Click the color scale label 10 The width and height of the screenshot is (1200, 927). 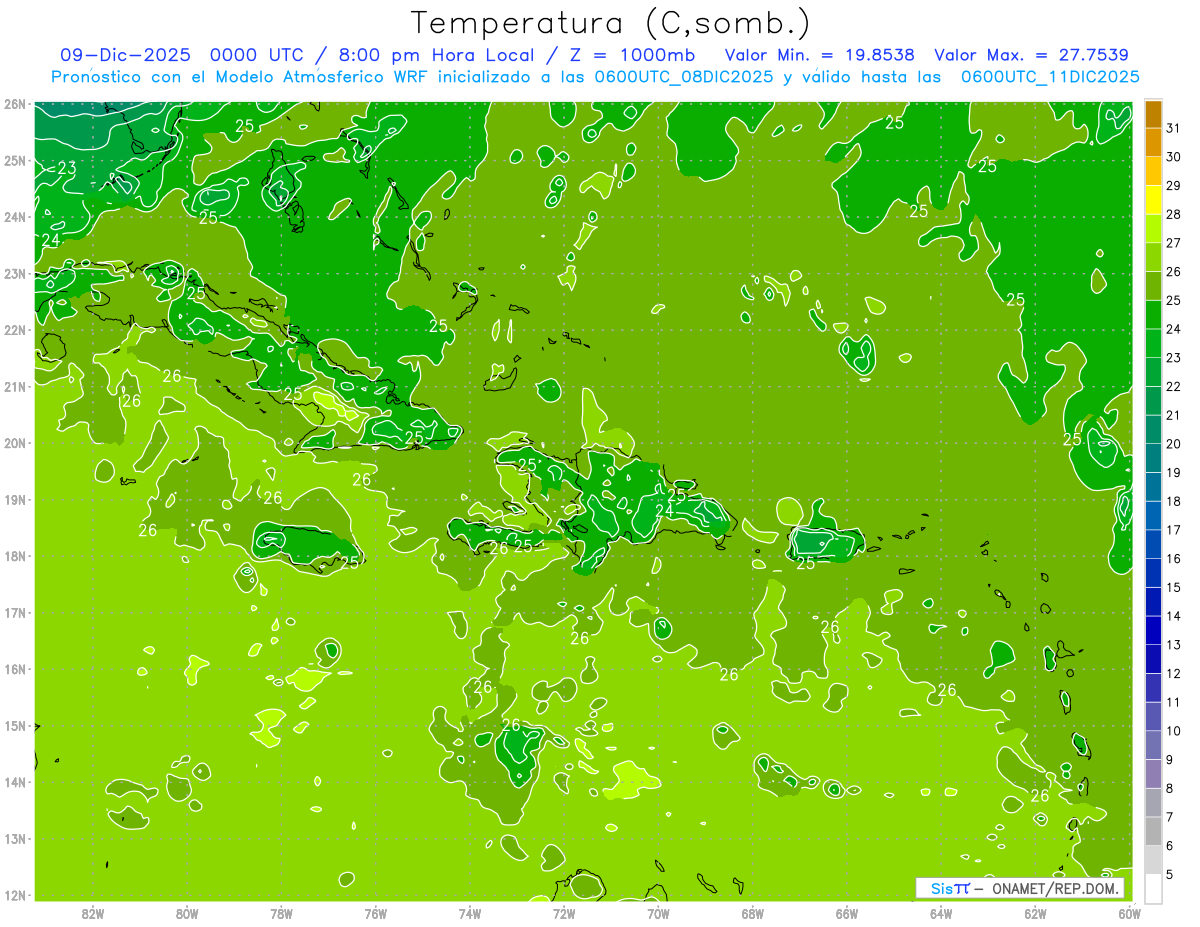(x=1174, y=731)
